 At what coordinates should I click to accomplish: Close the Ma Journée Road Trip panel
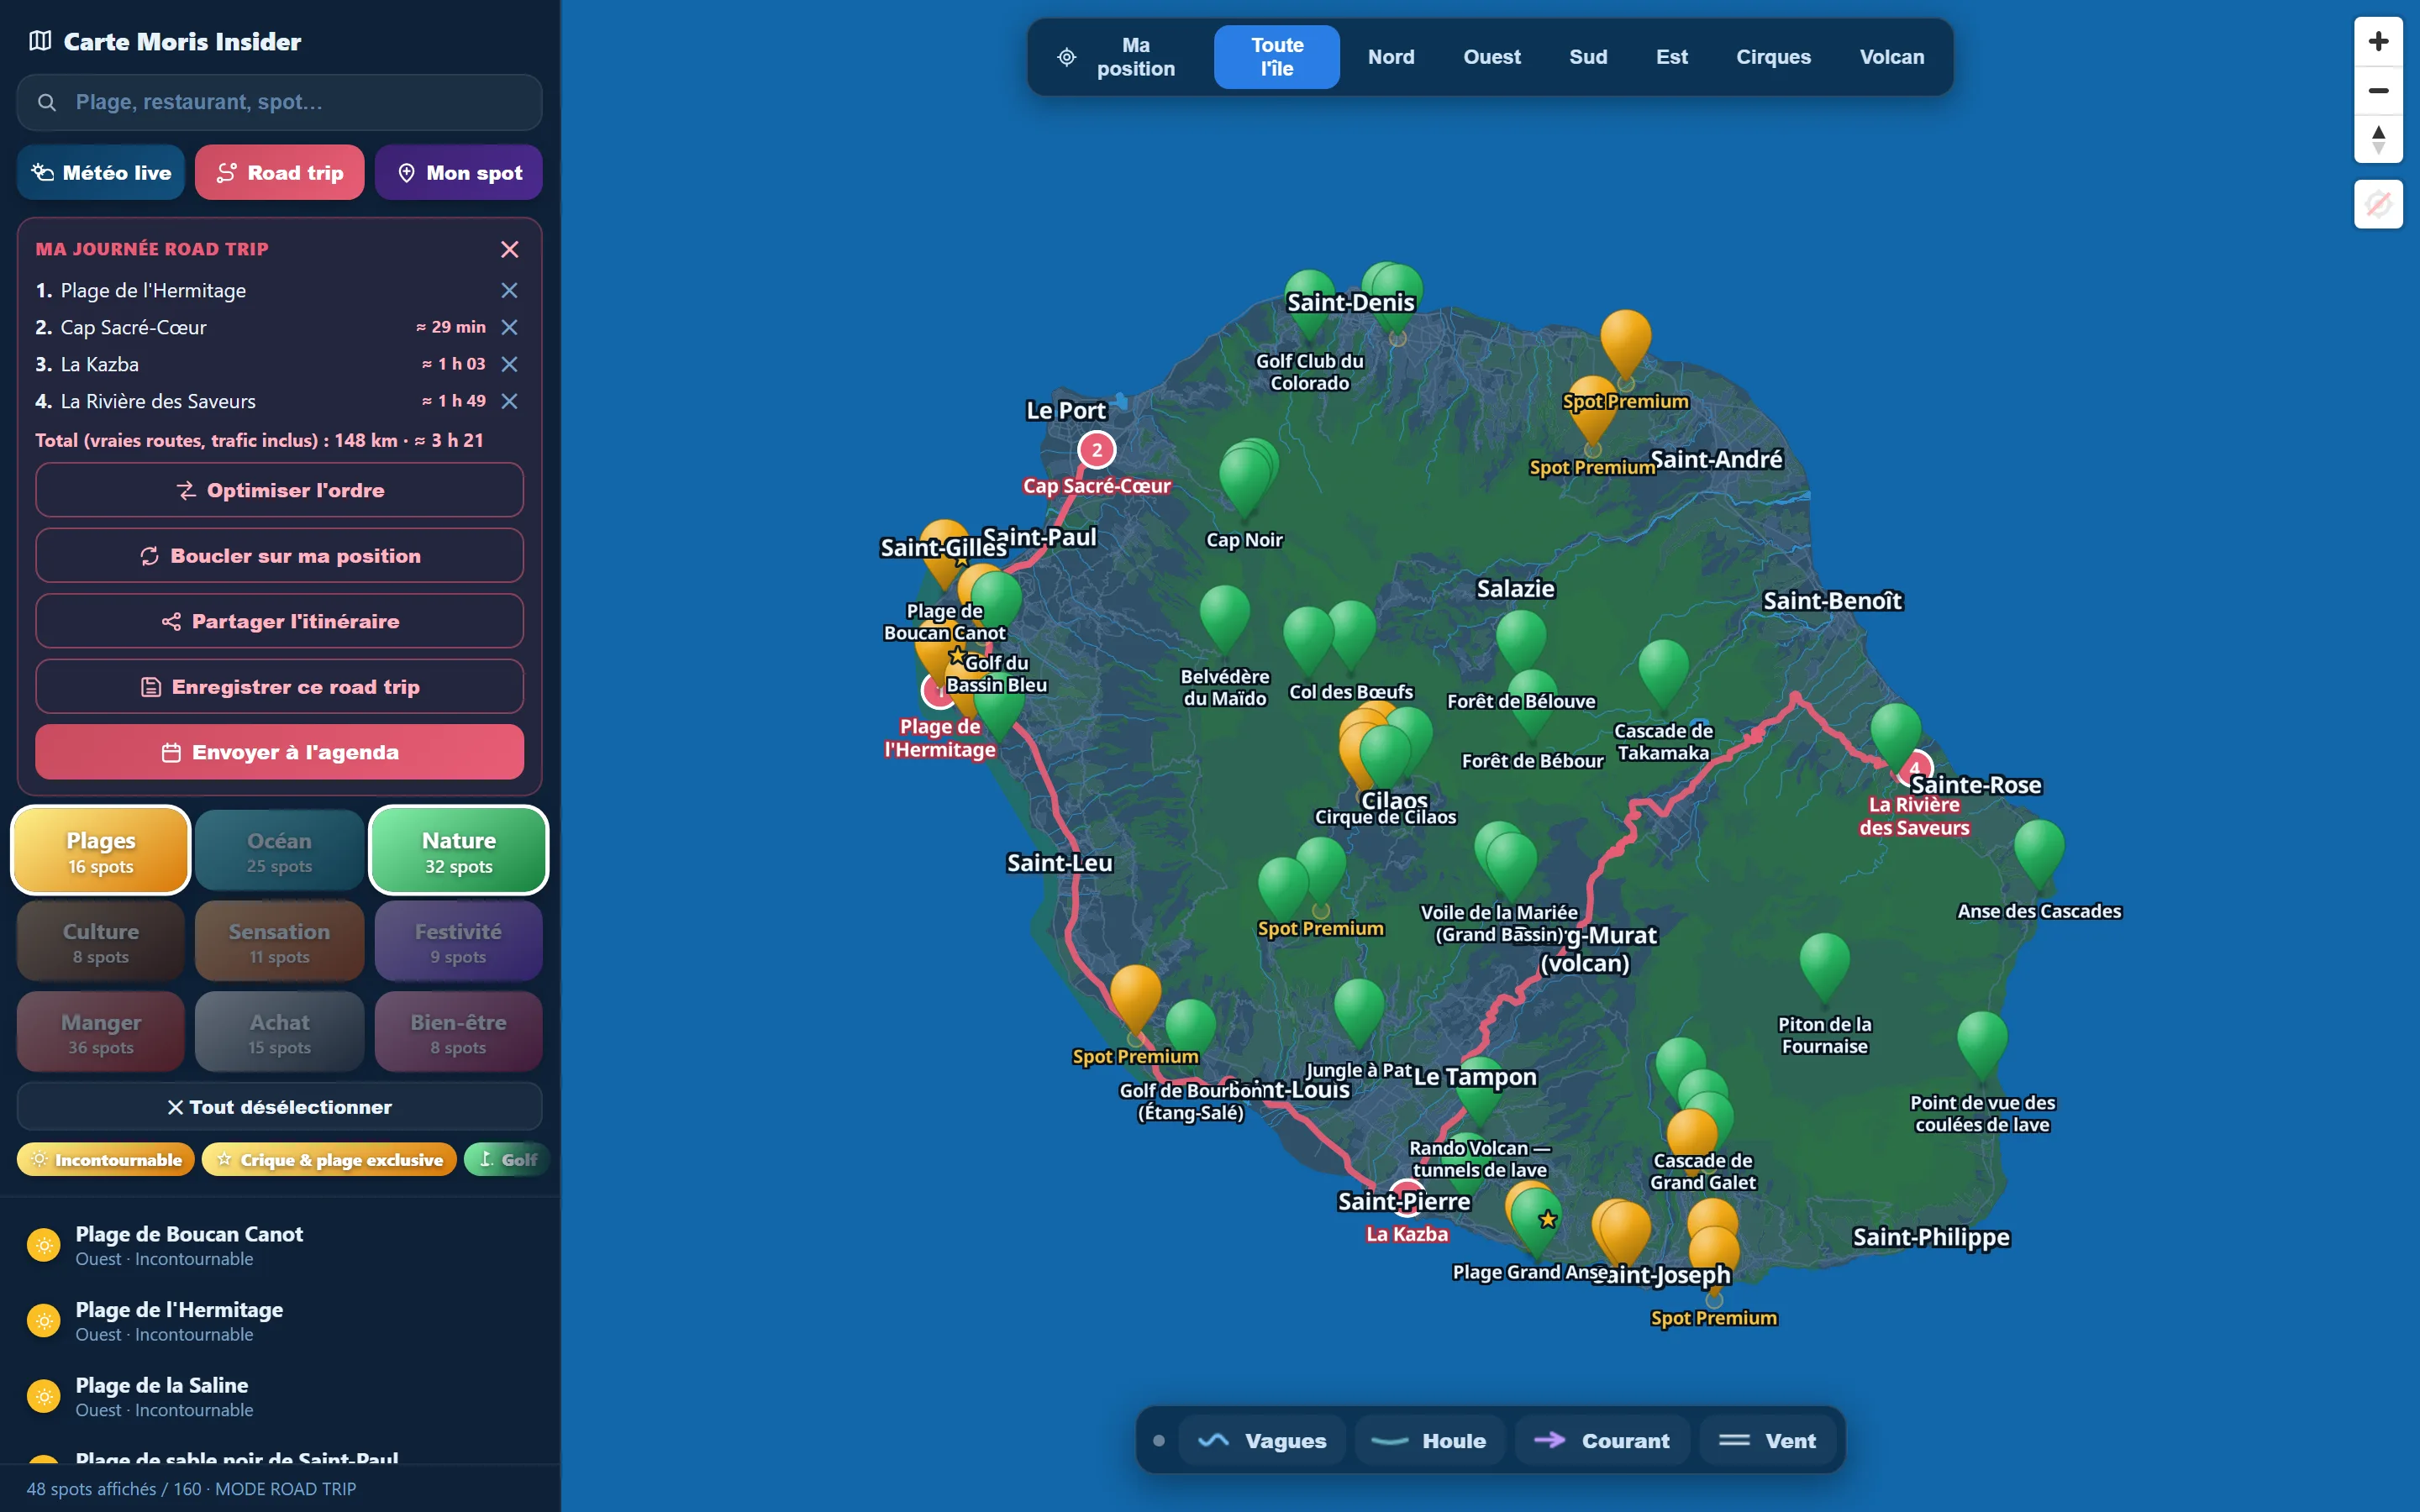(x=509, y=249)
